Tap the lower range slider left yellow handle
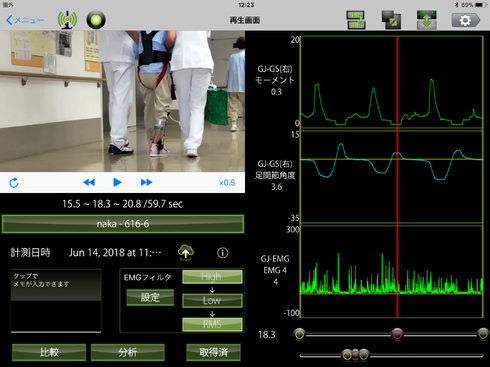The width and height of the screenshot is (490, 367). [347, 355]
